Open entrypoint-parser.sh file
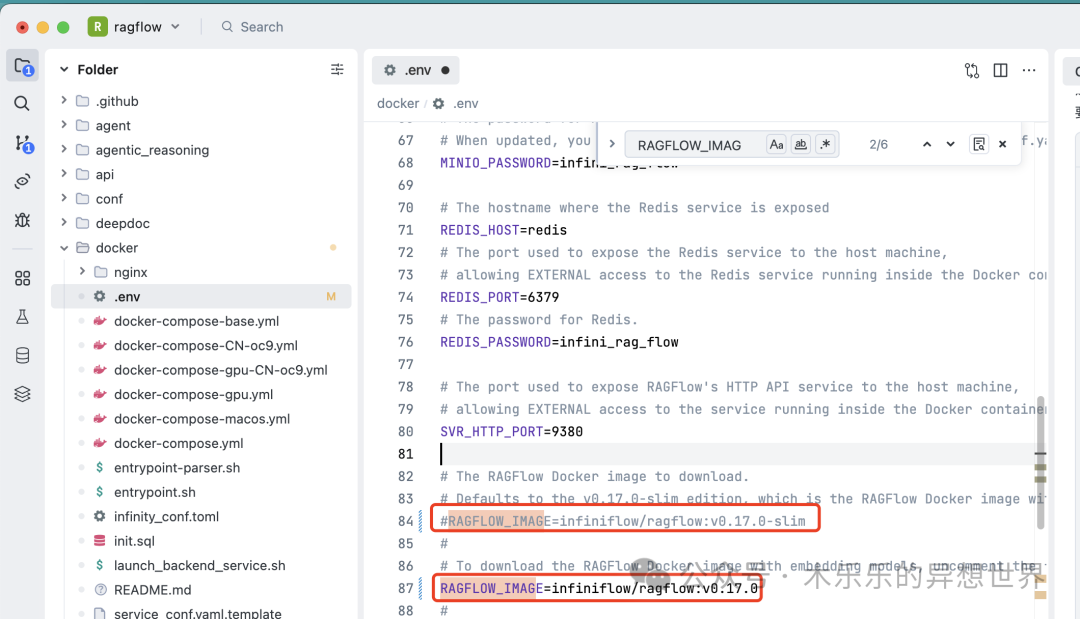 (x=177, y=468)
